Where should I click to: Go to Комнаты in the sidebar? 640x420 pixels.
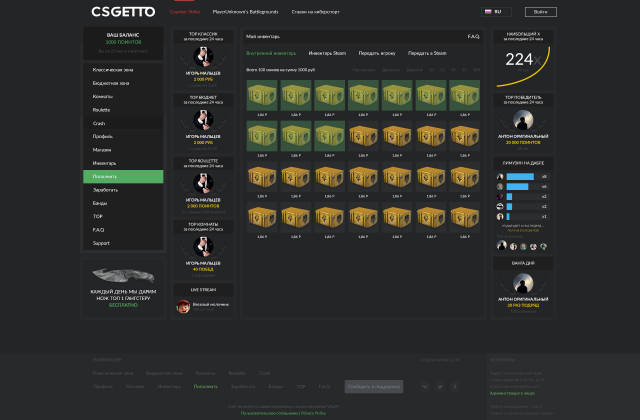tap(123, 96)
